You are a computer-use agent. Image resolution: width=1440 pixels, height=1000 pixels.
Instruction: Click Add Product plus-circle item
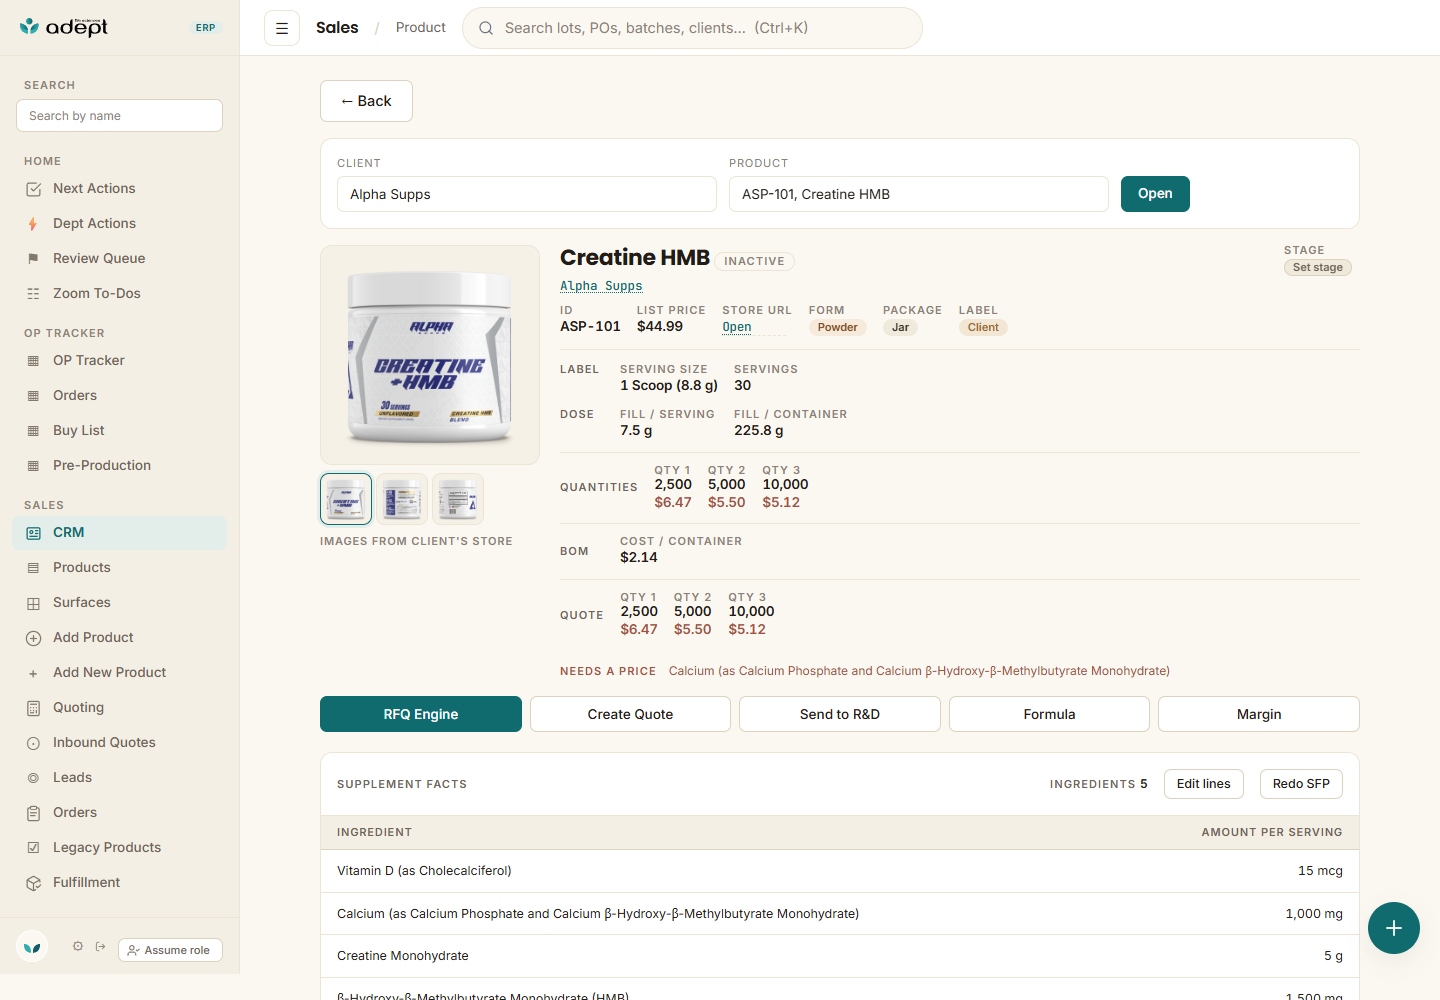(x=120, y=637)
